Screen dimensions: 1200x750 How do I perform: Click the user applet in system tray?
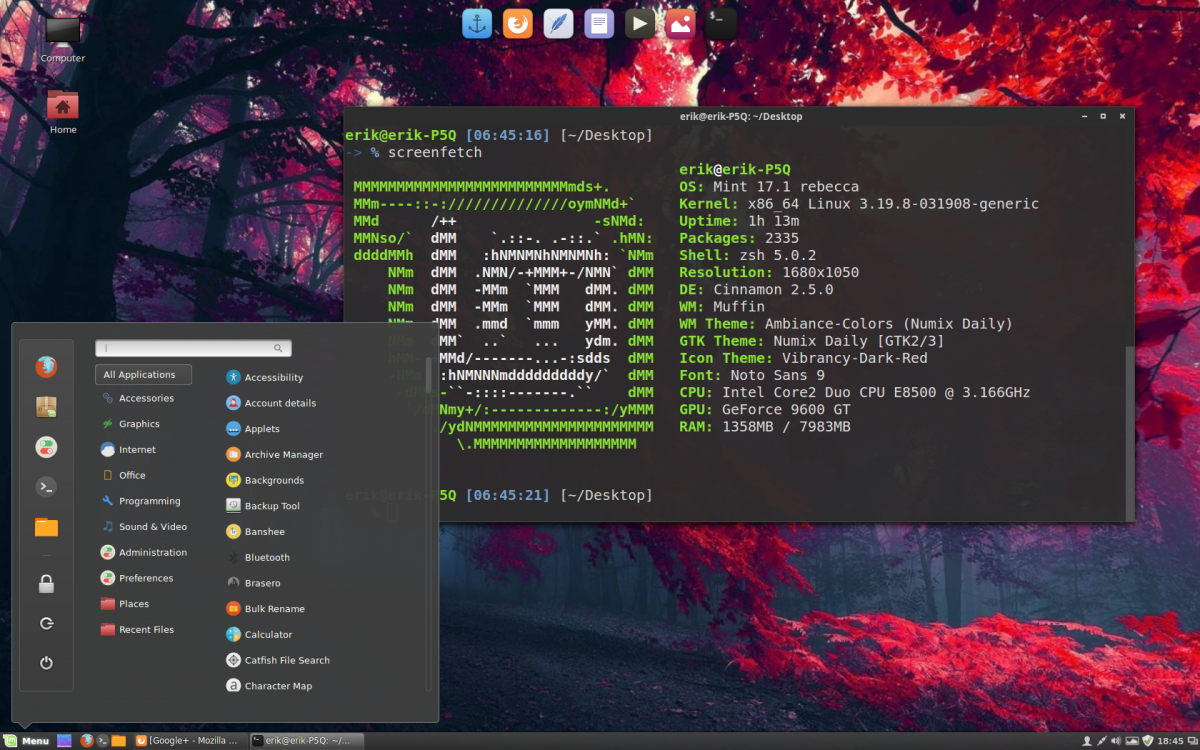point(1087,741)
